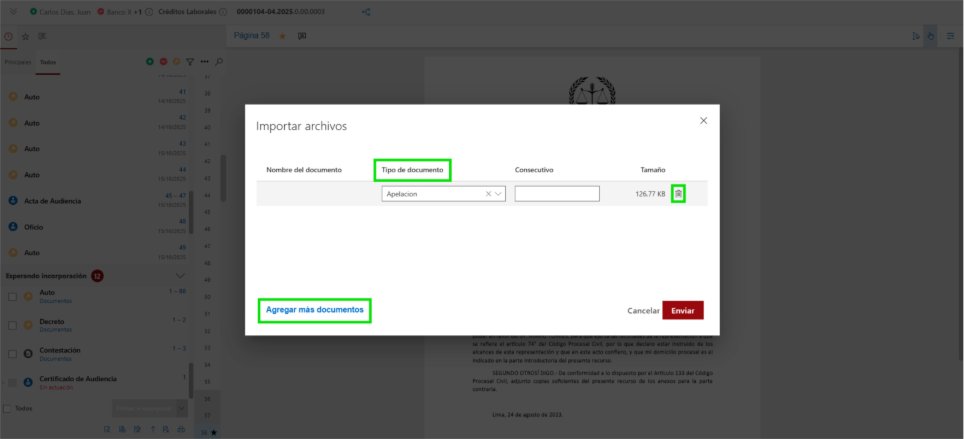This screenshot has width=964, height=439.
Task: Delete the uploaded file with trash icon
Action: point(678,194)
